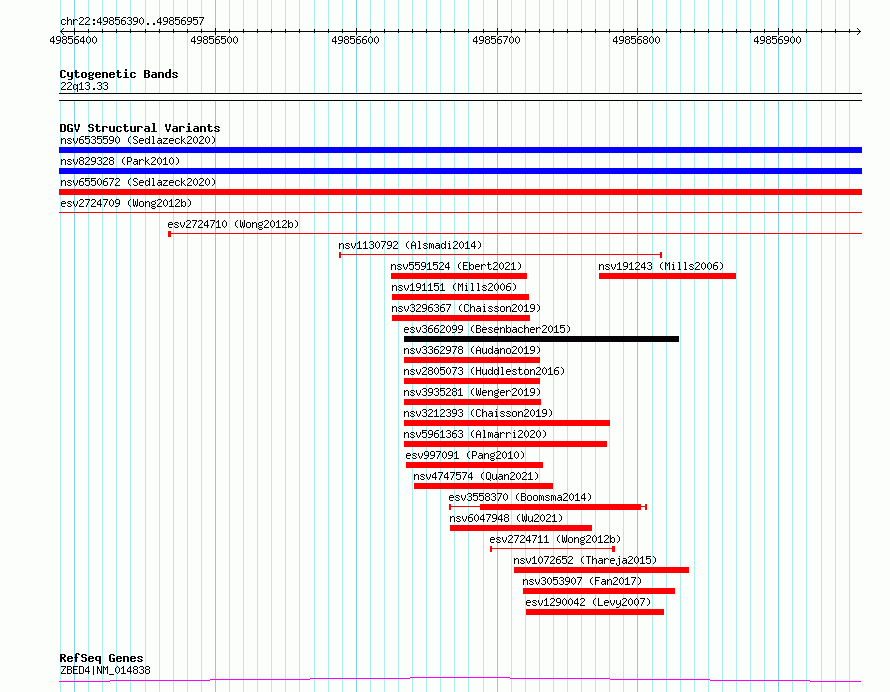
Task: Click nsv3053907 (Fan2017) label
Action: tap(582, 581)
